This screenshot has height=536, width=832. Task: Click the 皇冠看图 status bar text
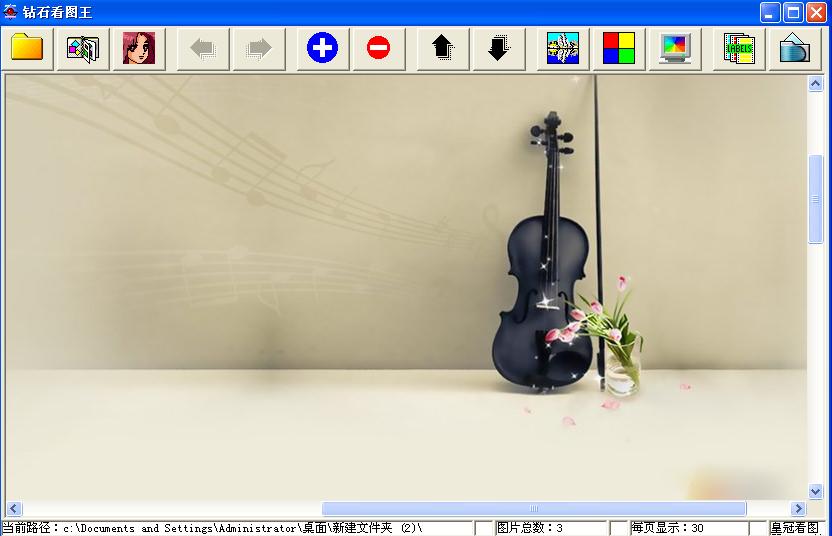coord(794,528)
